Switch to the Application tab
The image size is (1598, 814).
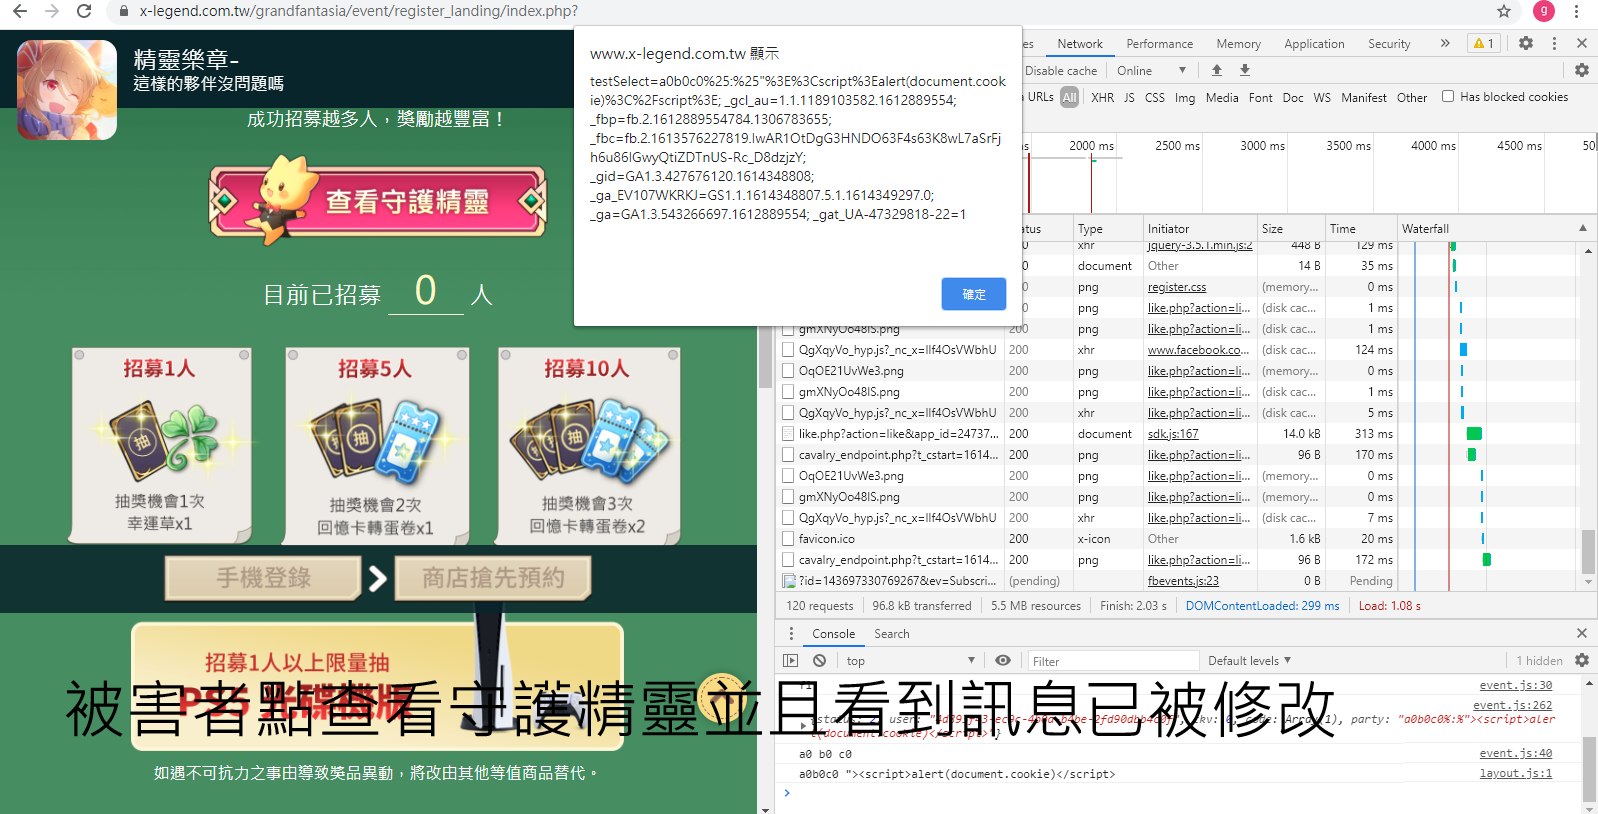click(x=1314, y=43)
